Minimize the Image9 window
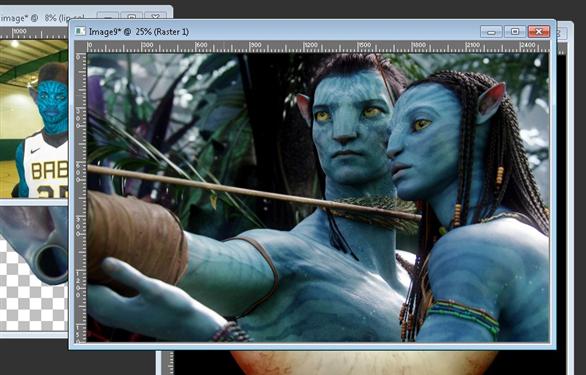586x375 pixels. coord(491,32)
